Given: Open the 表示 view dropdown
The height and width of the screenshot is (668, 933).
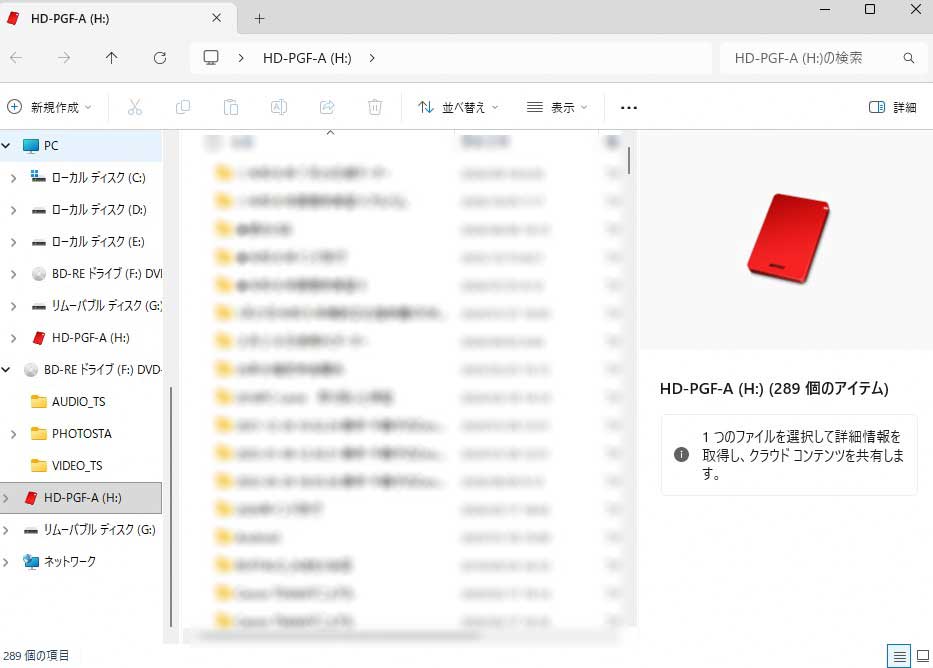Looking at the screenshot, I should coord(558,108).
